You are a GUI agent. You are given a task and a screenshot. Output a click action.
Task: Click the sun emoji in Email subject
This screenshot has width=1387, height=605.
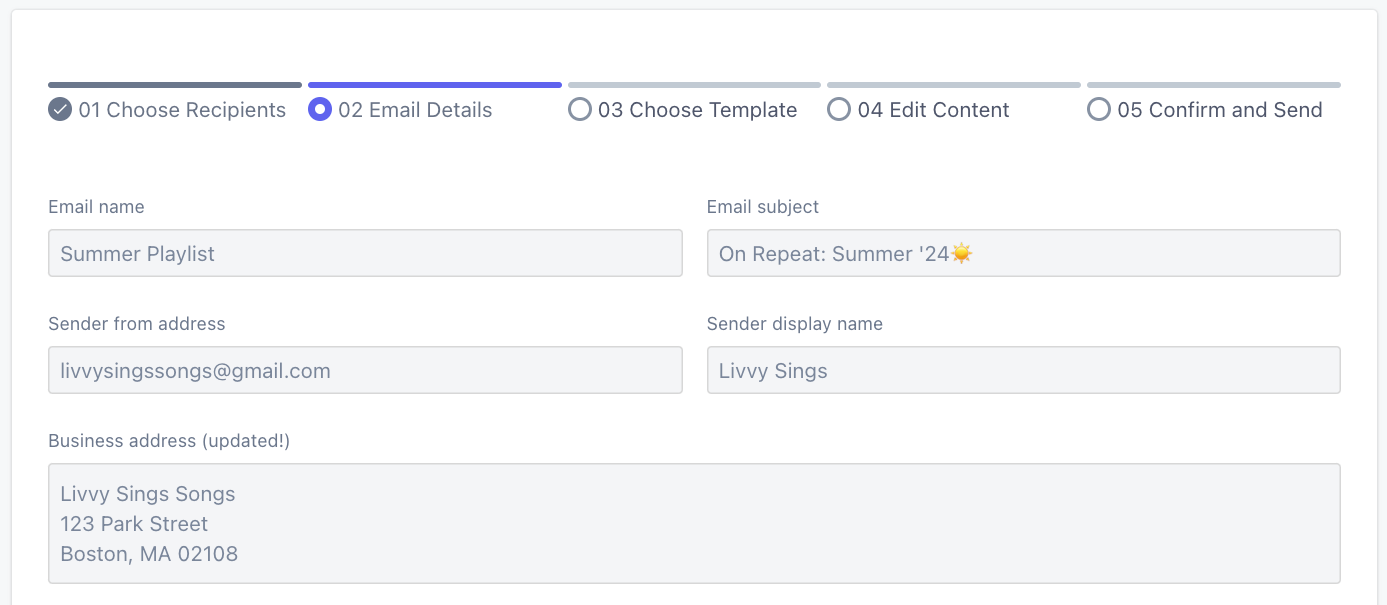click(962, 254)
